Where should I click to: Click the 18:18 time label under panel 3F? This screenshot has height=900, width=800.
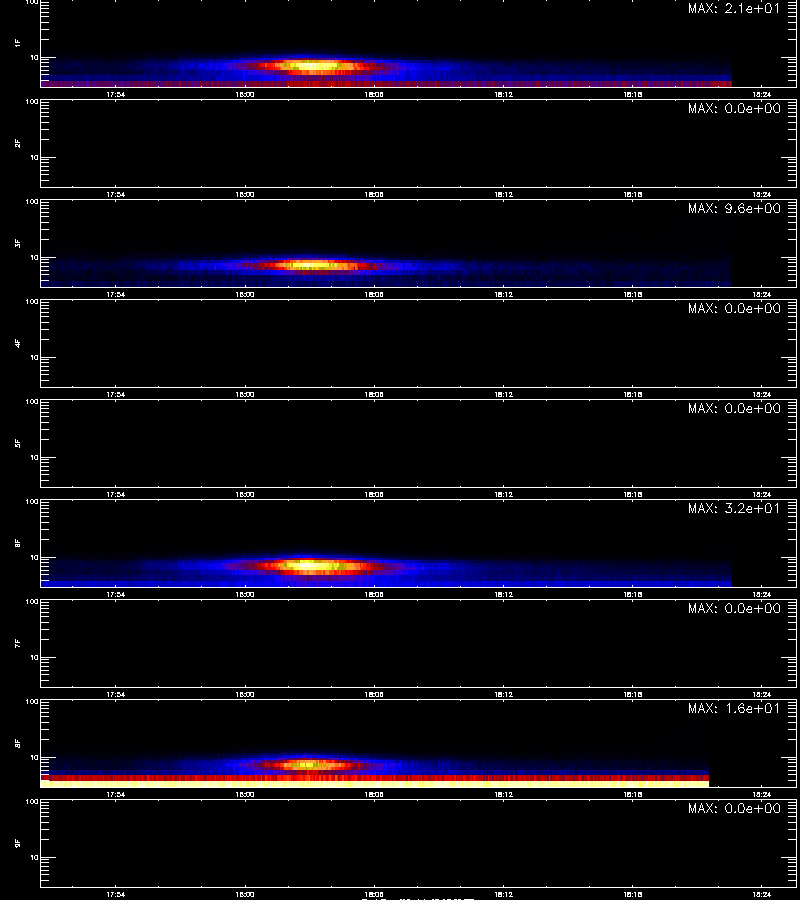[x=632, y=294]
